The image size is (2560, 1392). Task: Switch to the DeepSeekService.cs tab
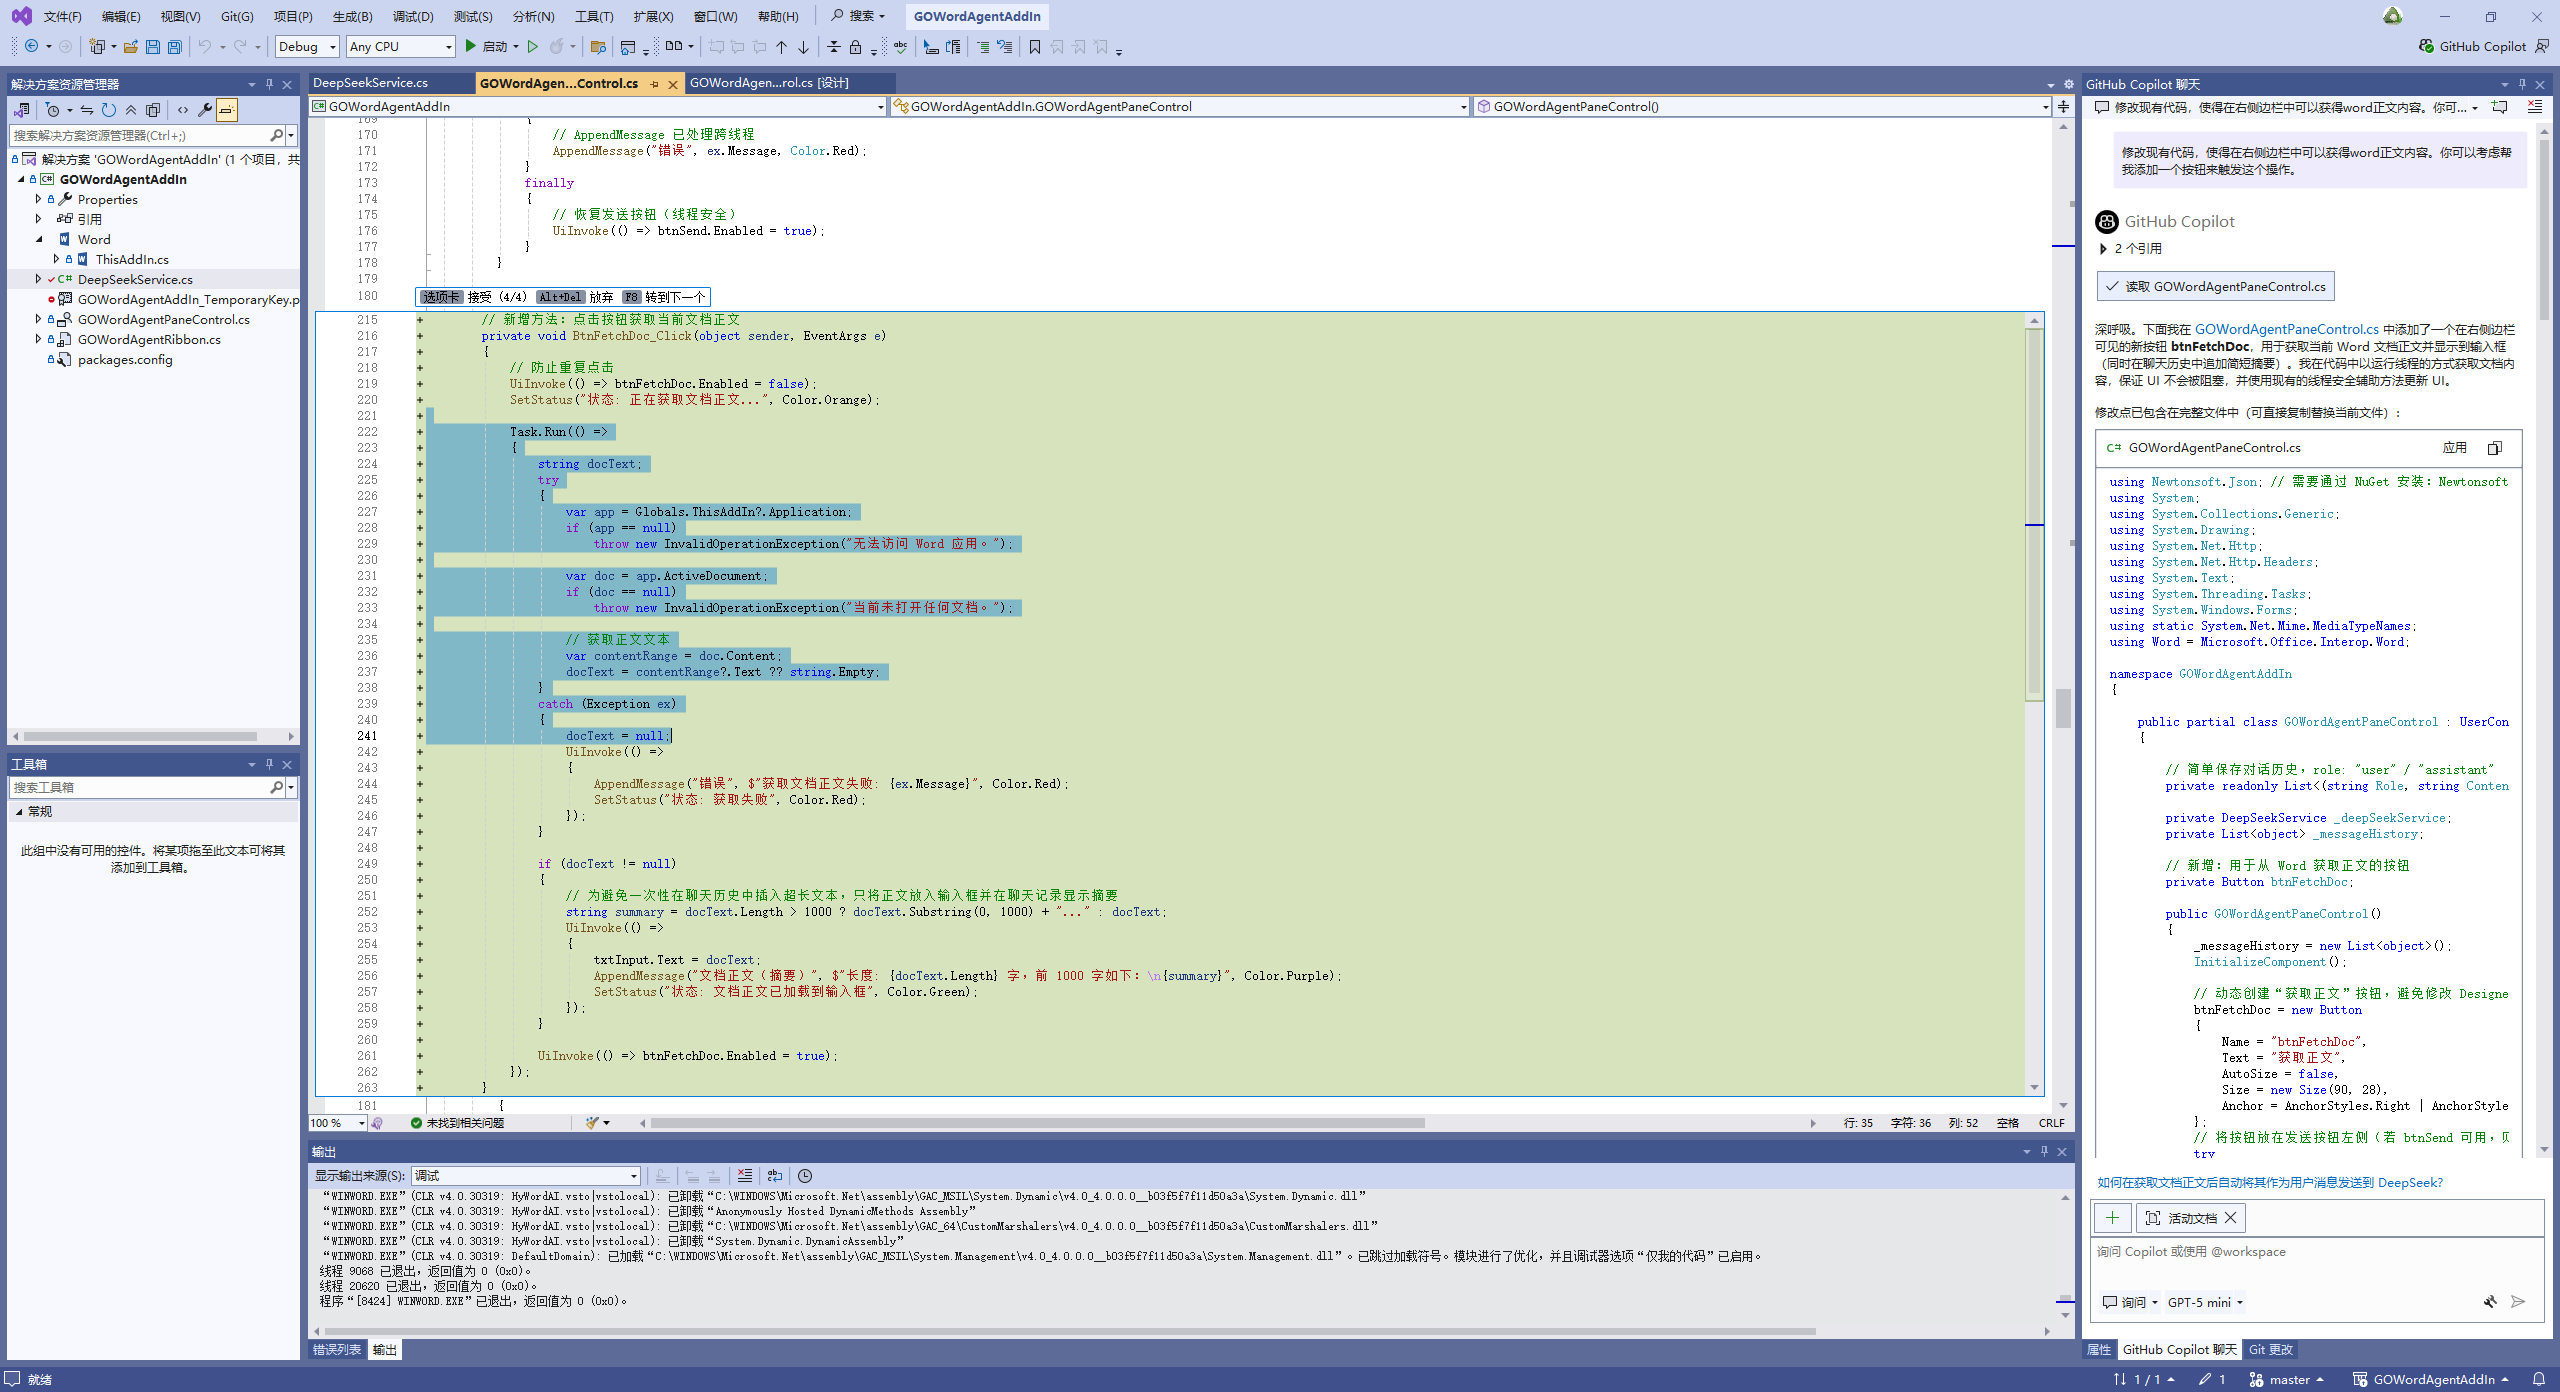tap(371, 83)
